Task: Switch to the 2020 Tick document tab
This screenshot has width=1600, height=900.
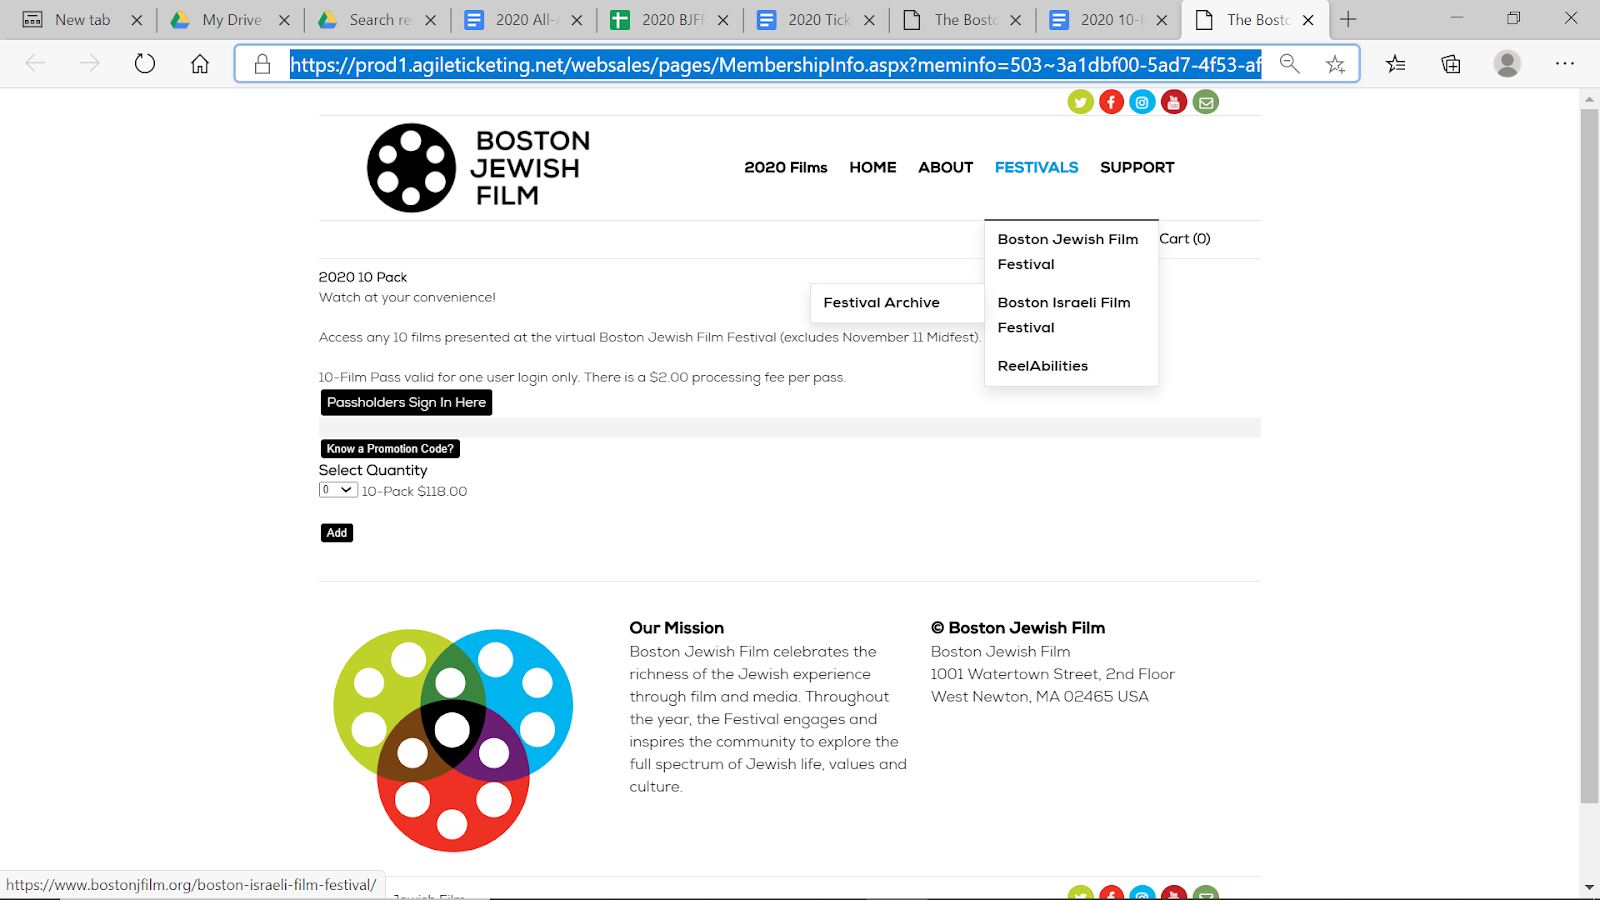Action: (816, 20)
